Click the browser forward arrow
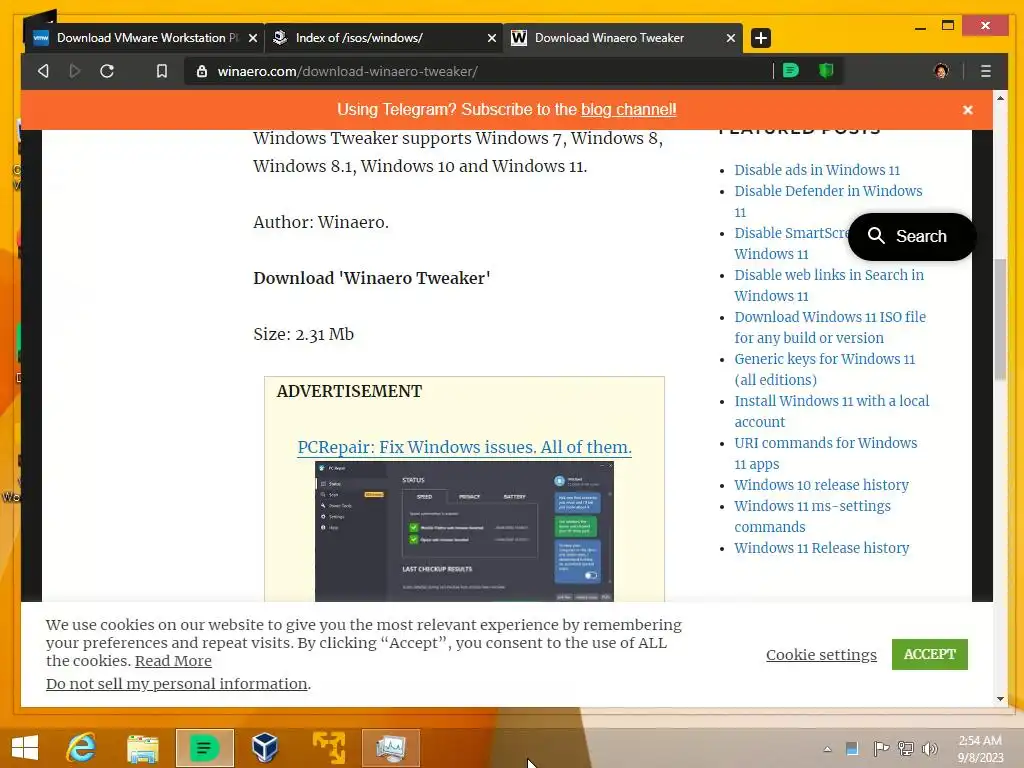 pos(74,71)
